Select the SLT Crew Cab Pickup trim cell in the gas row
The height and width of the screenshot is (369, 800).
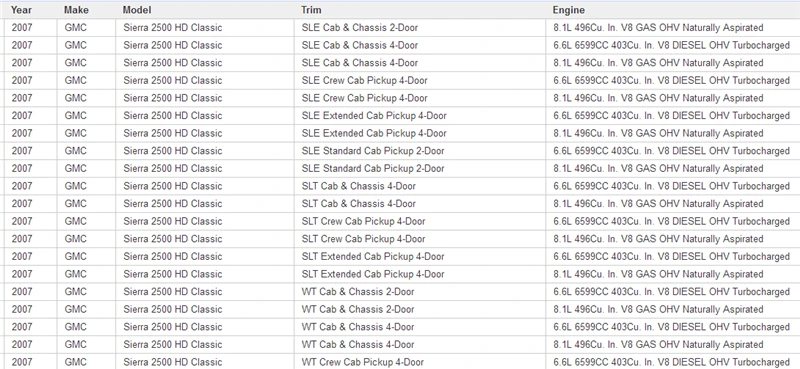click(x=420, y=239)
